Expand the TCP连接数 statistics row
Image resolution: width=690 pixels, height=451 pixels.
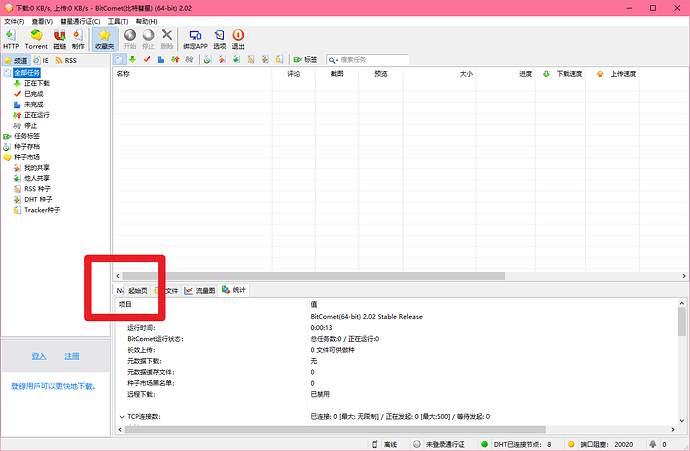122,416
